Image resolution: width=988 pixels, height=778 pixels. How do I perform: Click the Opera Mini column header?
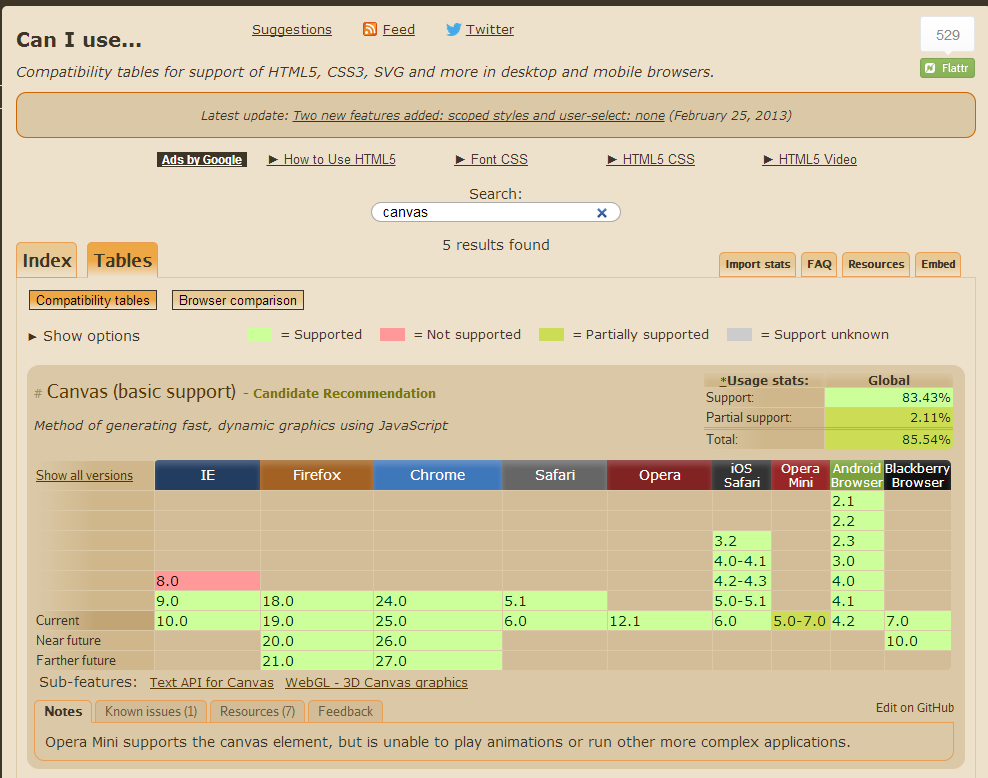(x=800, y=475)
